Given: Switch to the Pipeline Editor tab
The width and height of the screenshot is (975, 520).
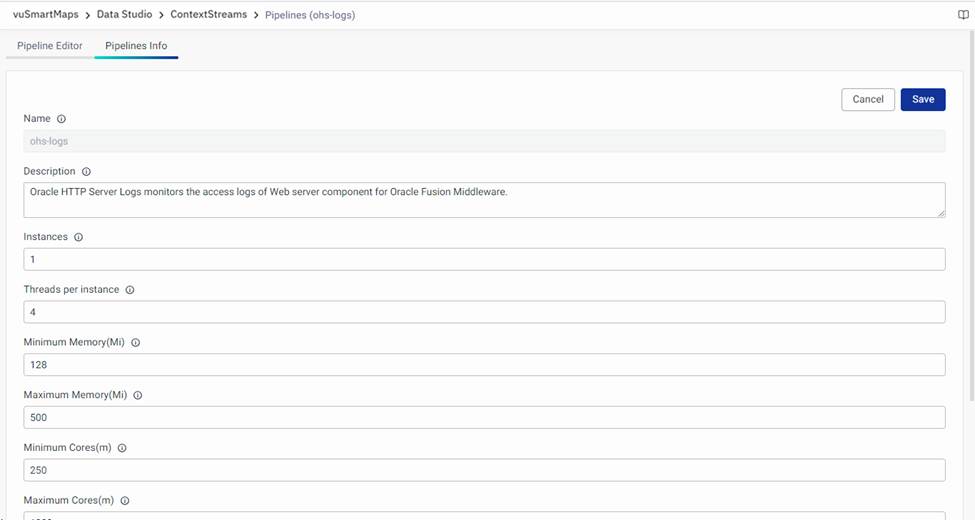Looking at the screenshot, I should click(x=50, y=46).
